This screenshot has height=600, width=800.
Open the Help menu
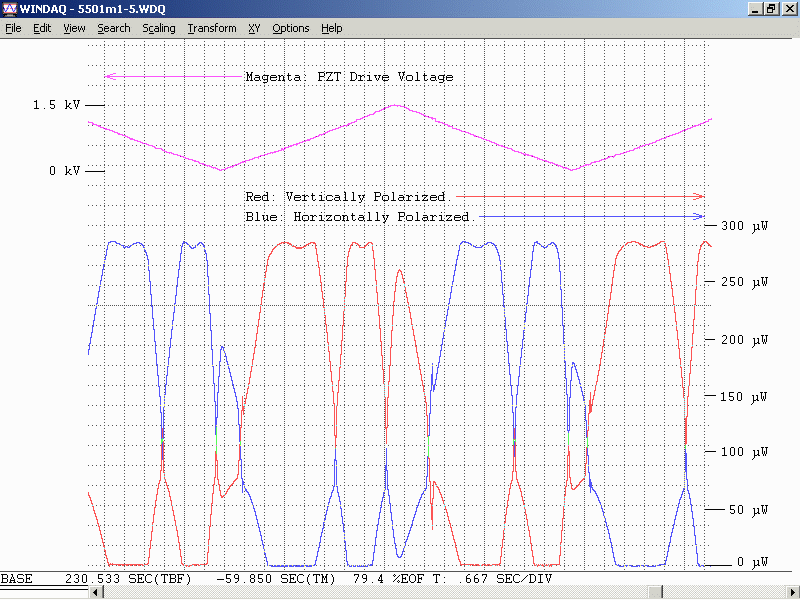[332, 28]
